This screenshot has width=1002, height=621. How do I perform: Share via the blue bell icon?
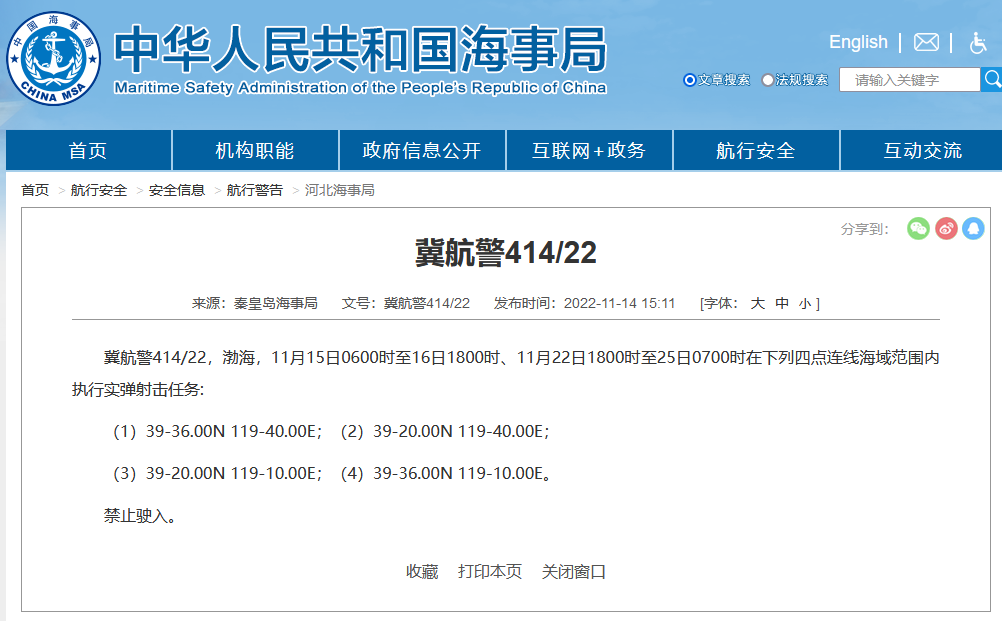pyautogui.click(x=973, y=229)
